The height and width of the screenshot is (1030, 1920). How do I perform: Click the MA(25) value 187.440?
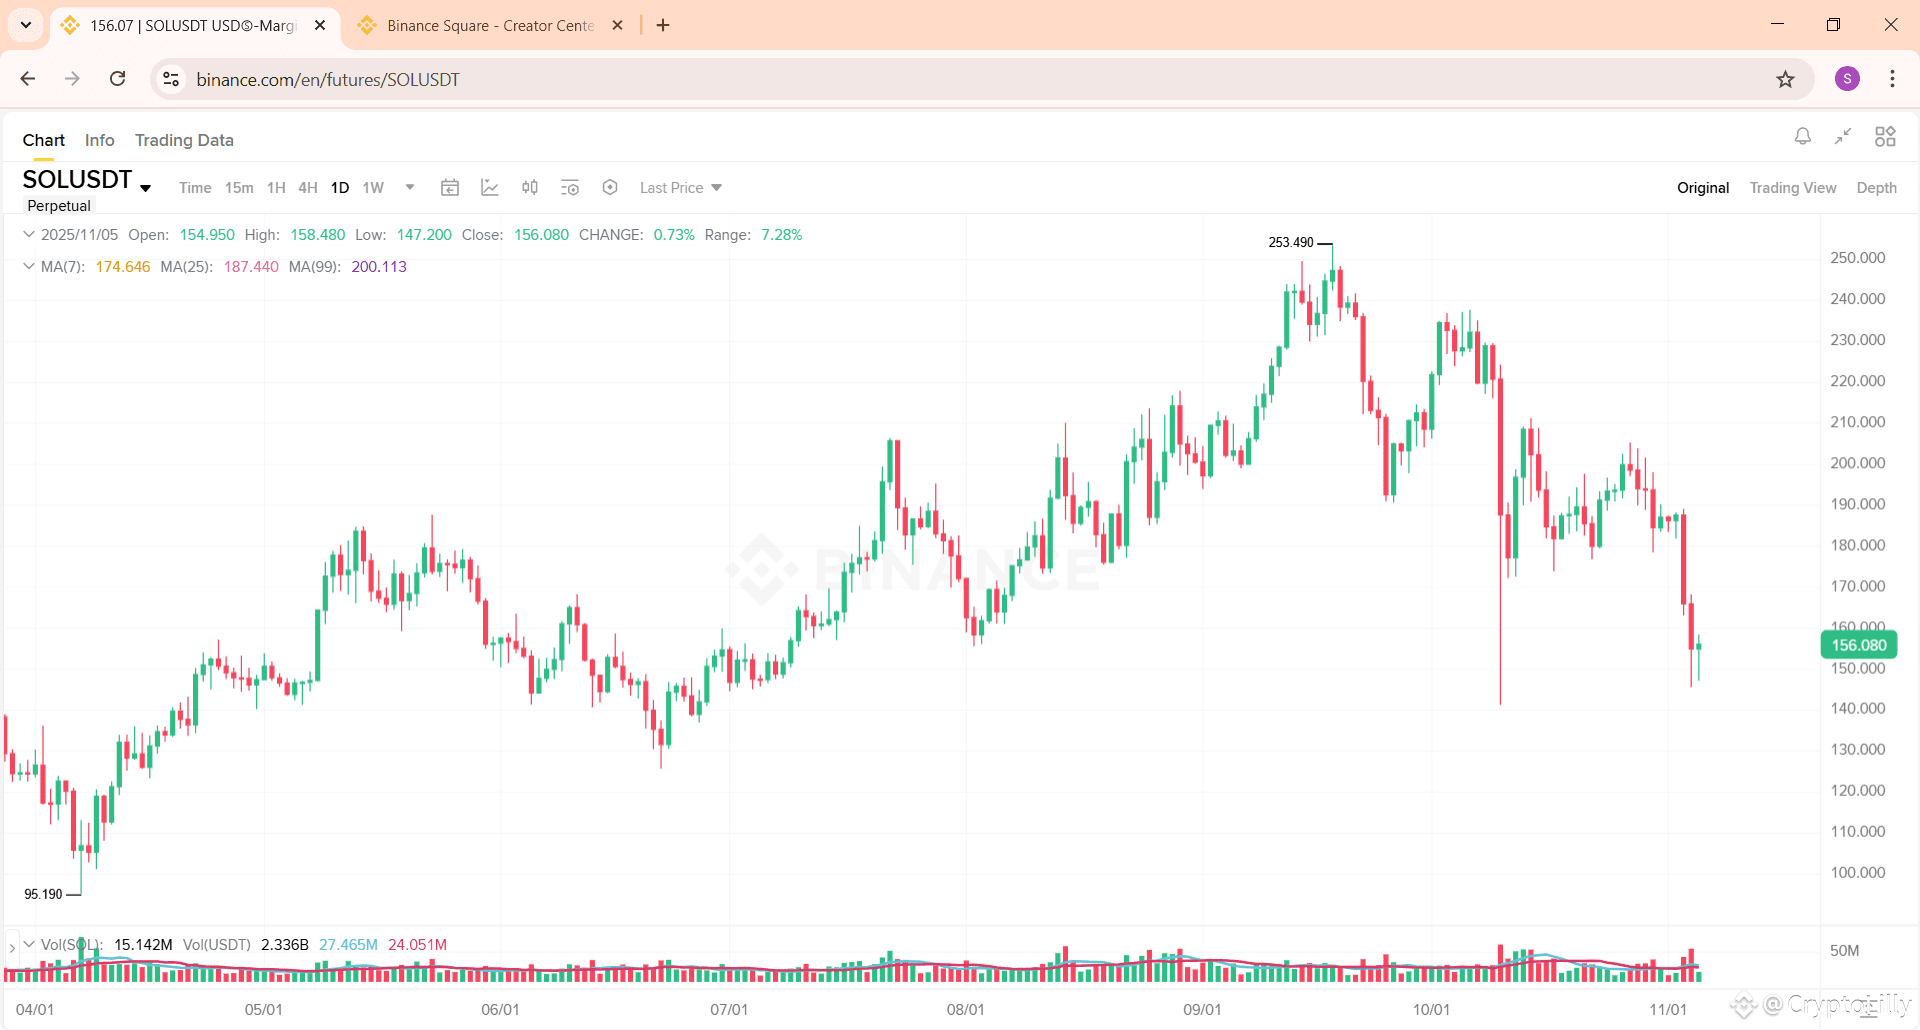(x=251, y=266)
